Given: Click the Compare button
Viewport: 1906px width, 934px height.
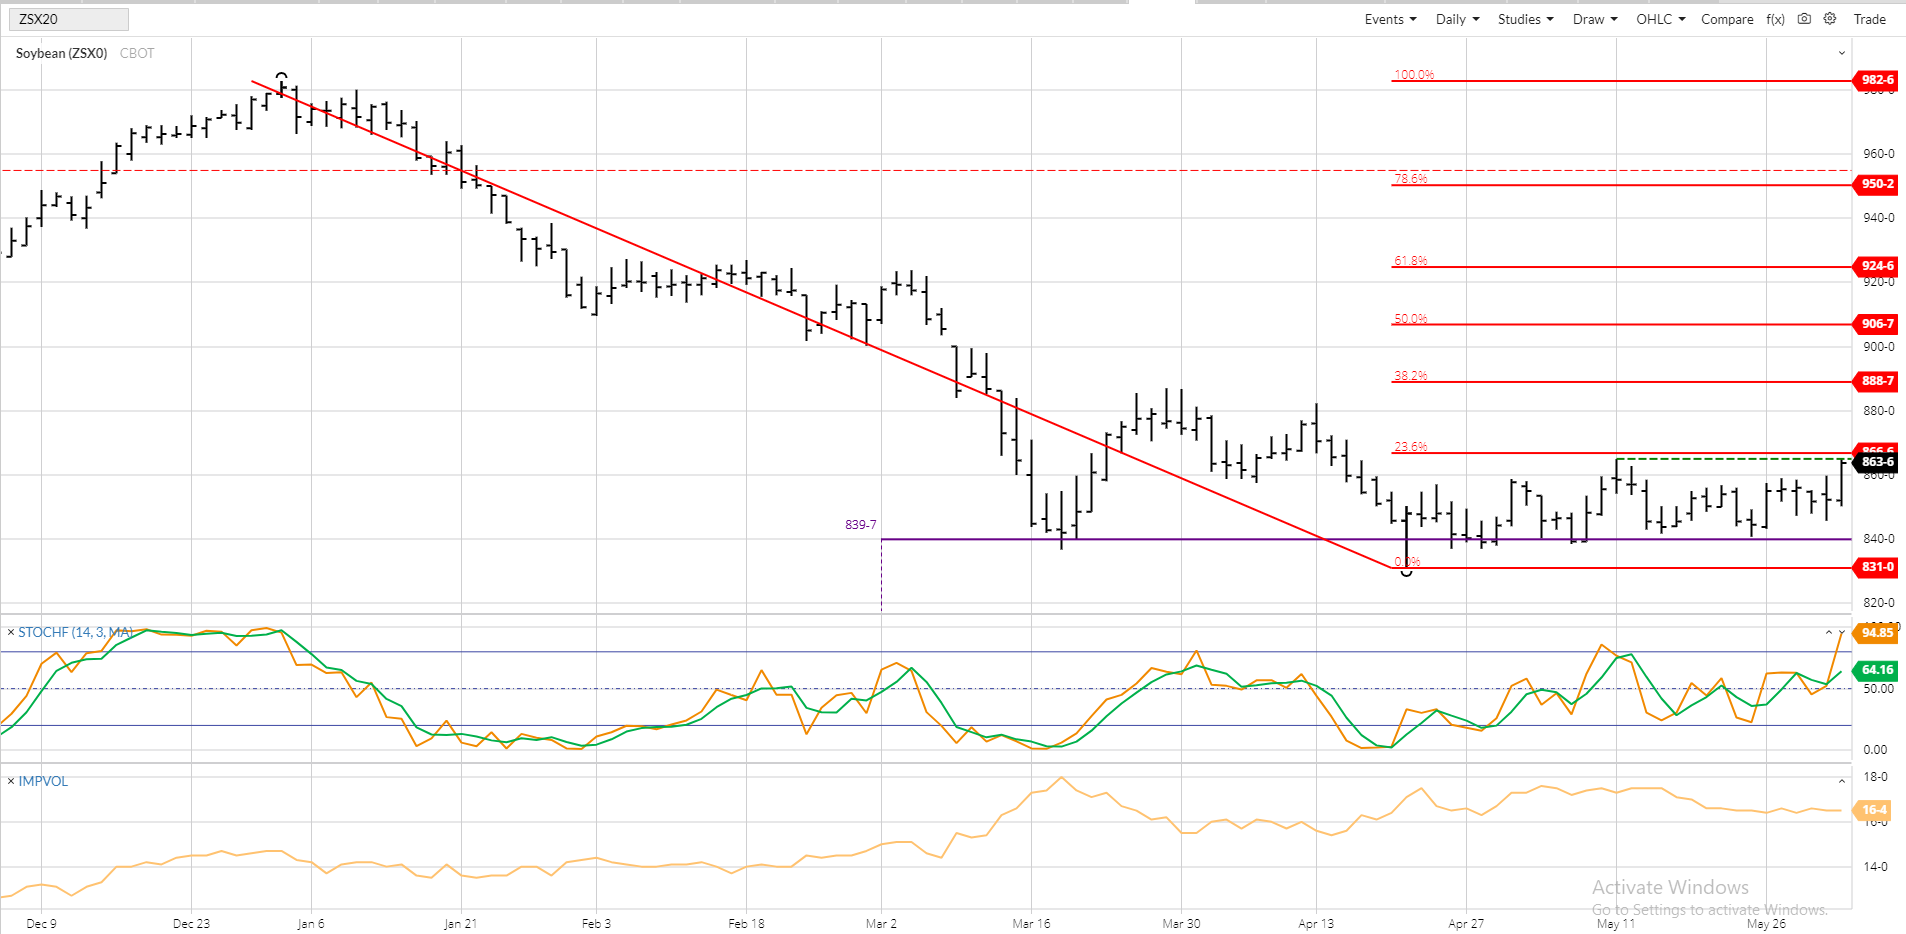Looking at the screenshot, I should coord(1727,19).
